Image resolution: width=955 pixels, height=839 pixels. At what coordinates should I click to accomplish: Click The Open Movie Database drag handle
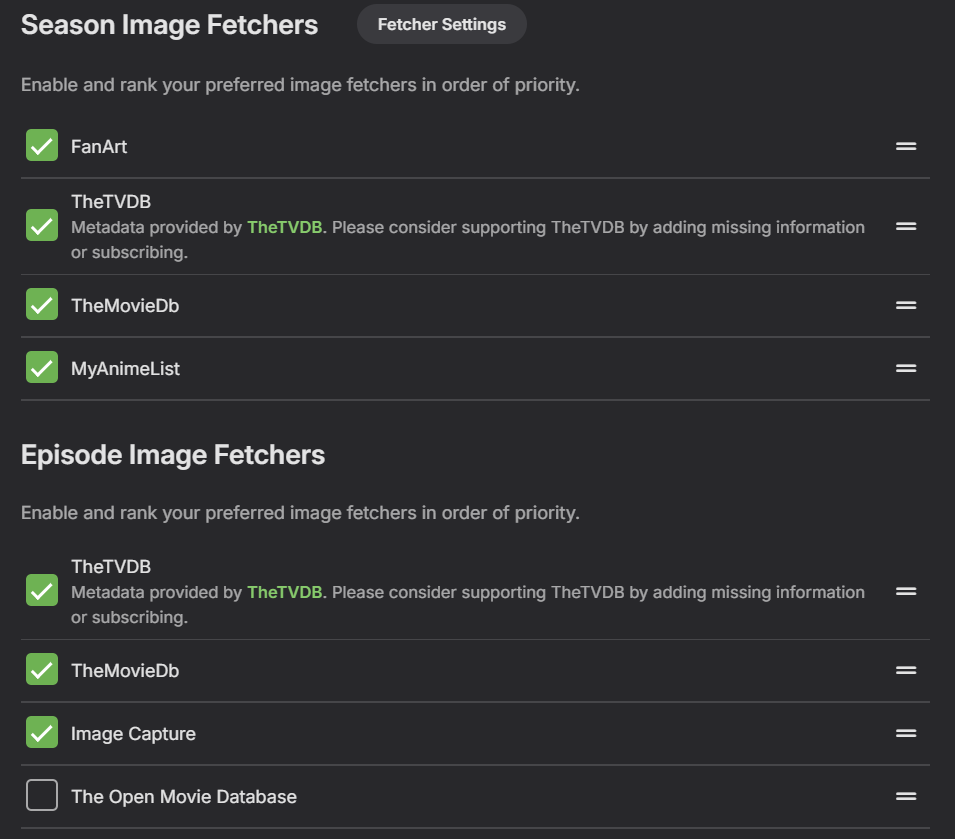pos(906,796)
